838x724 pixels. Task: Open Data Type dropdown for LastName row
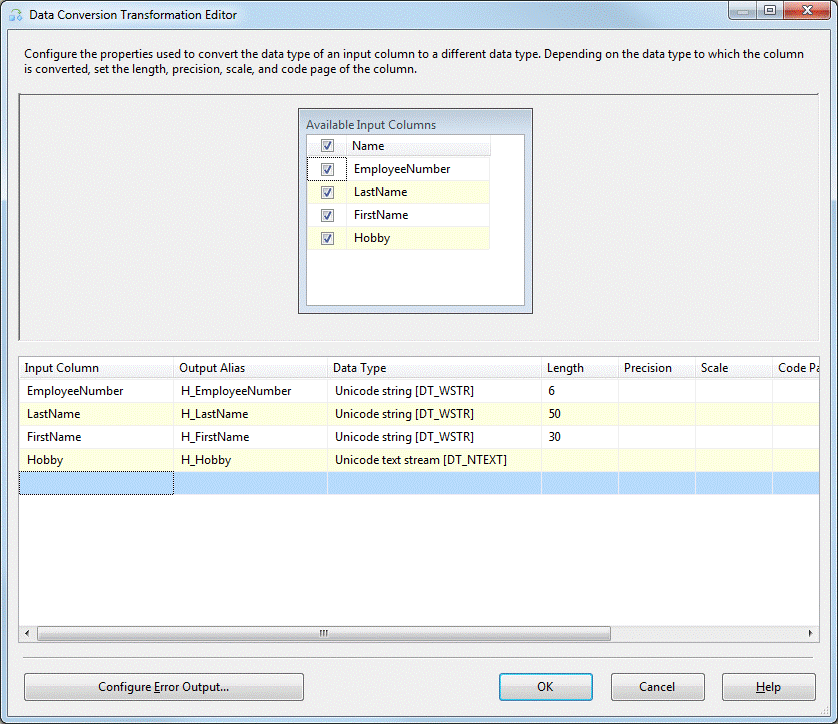pos(434,414)
